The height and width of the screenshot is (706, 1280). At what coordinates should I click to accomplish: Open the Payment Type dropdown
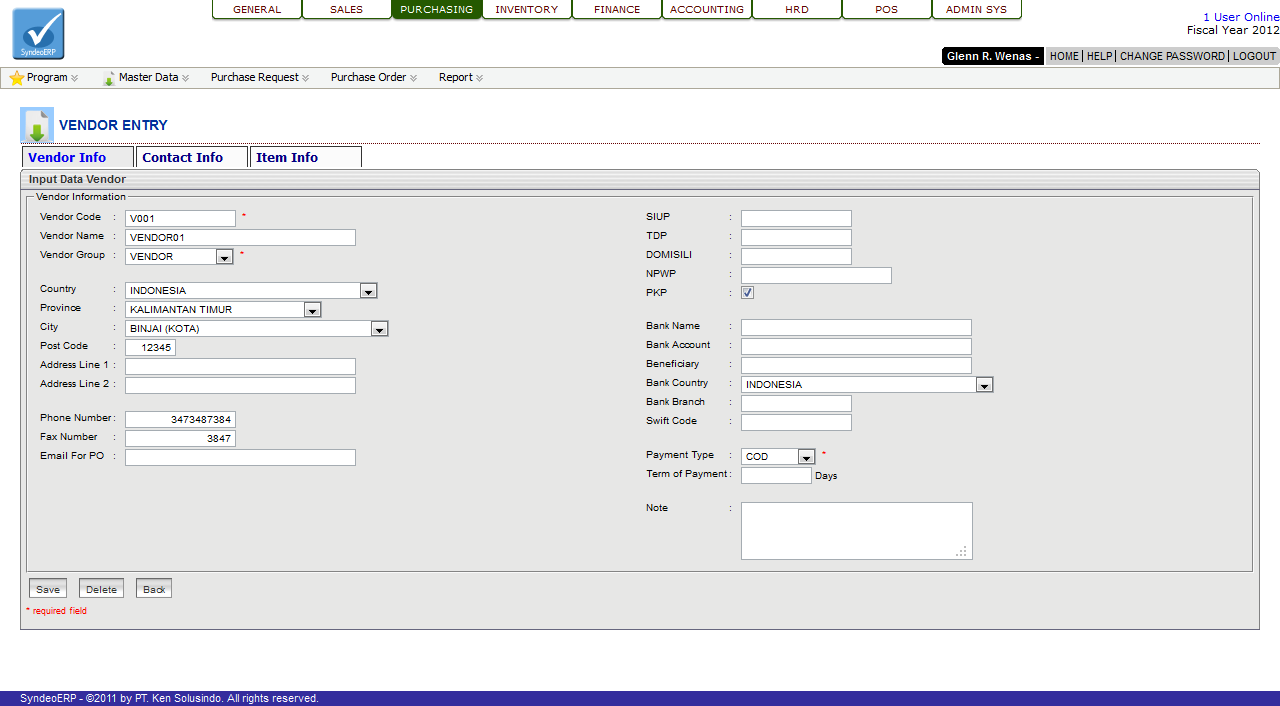pos(806,457)
